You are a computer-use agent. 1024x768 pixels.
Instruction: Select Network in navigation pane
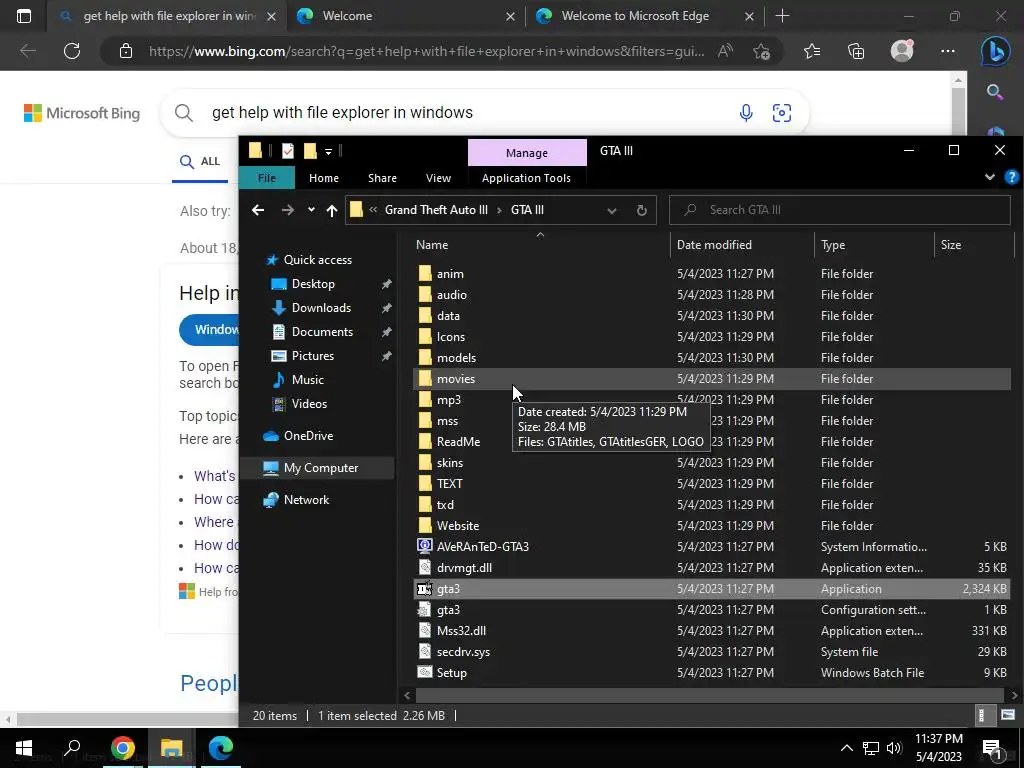click(306, 500)
